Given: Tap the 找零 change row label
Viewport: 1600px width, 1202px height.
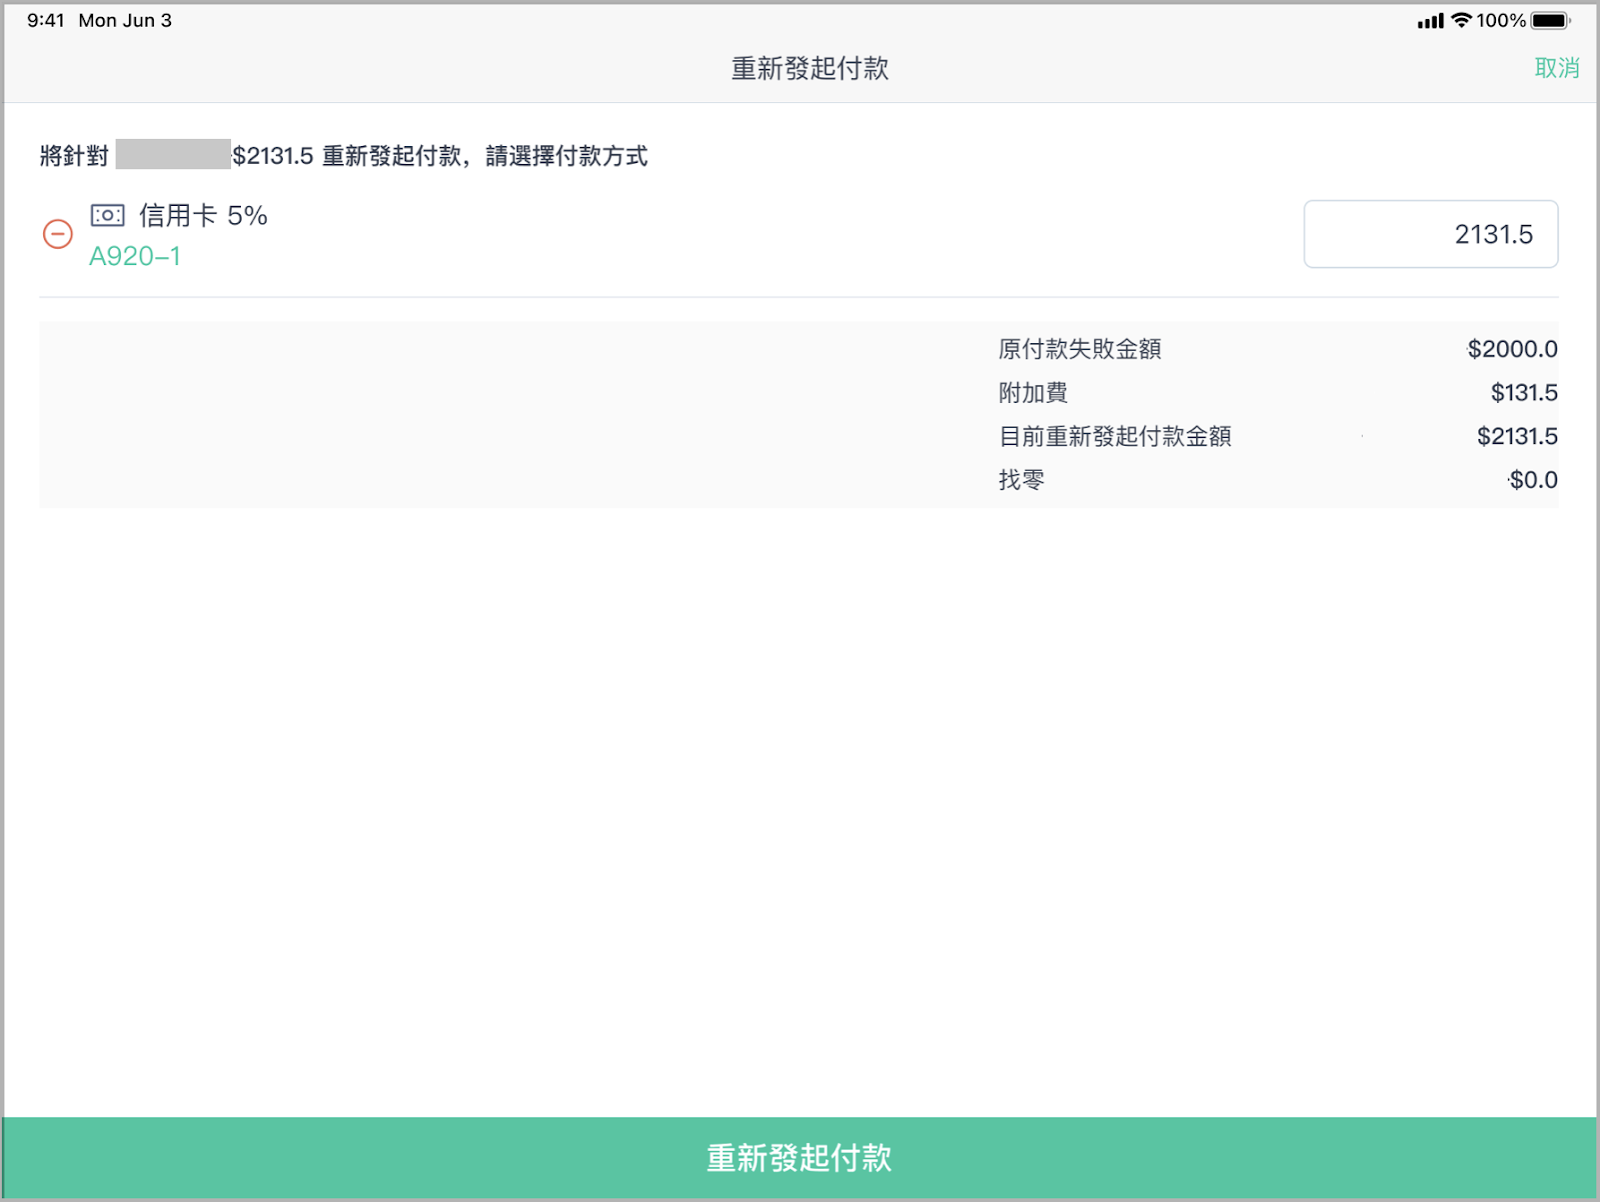Looking at the screenshot, I should click(x=1021, y=480).
